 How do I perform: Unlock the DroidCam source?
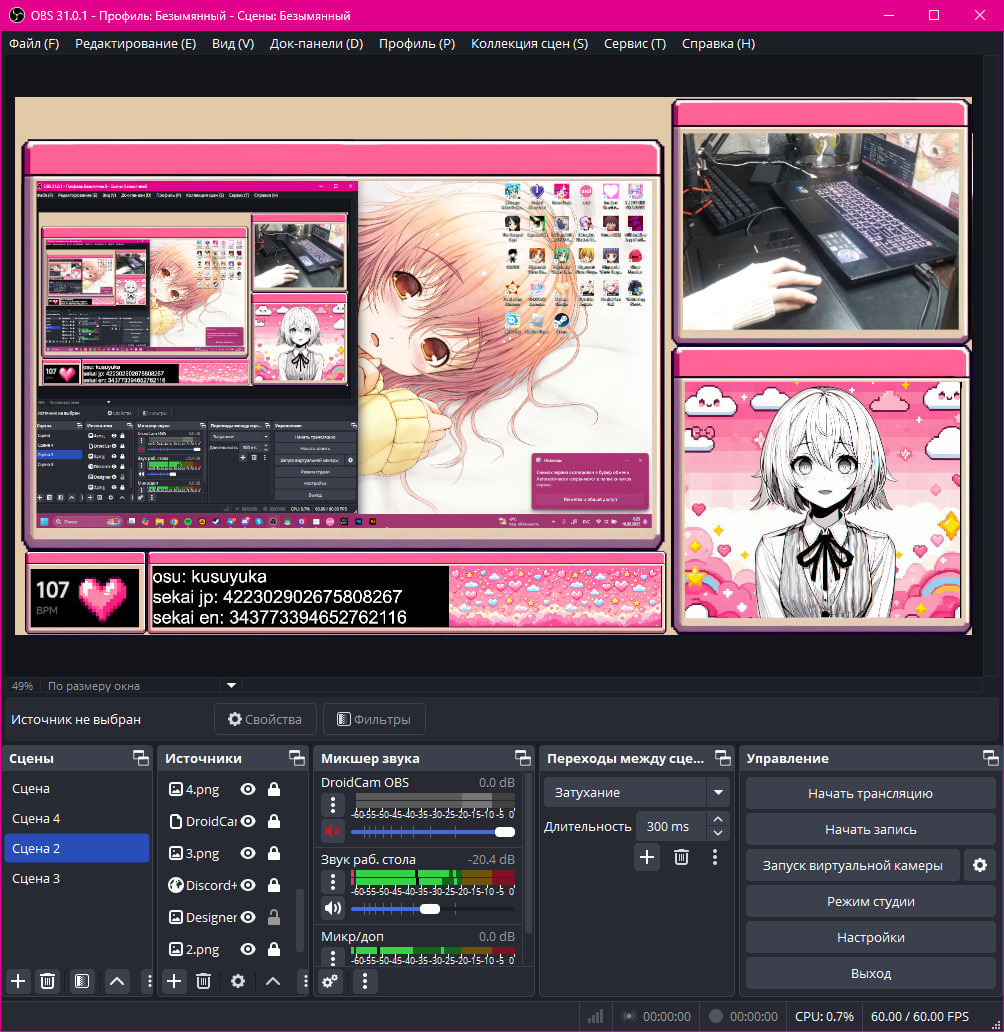pyautogui.click(x=274, y=821)
